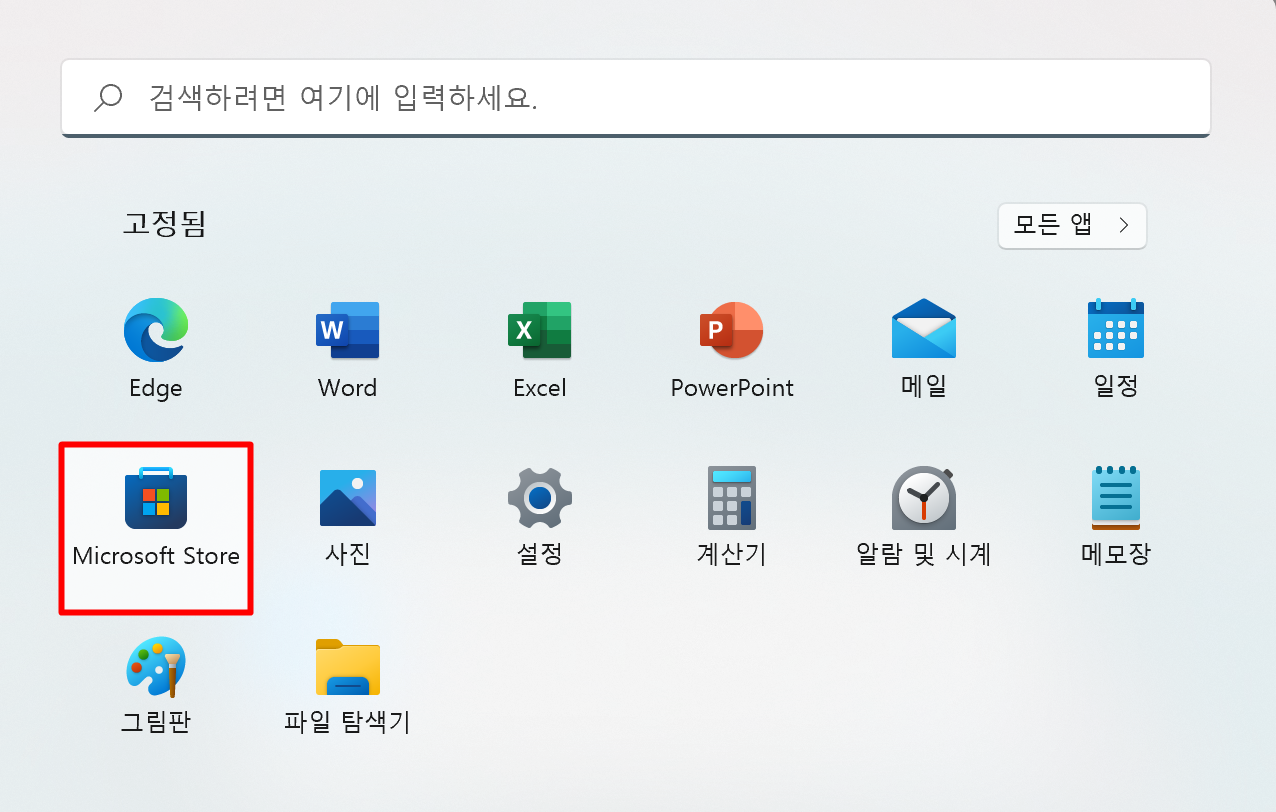Start PowerPoint from pinned apps
This screenshot has width=1276, height=812.
pos(731,331)
